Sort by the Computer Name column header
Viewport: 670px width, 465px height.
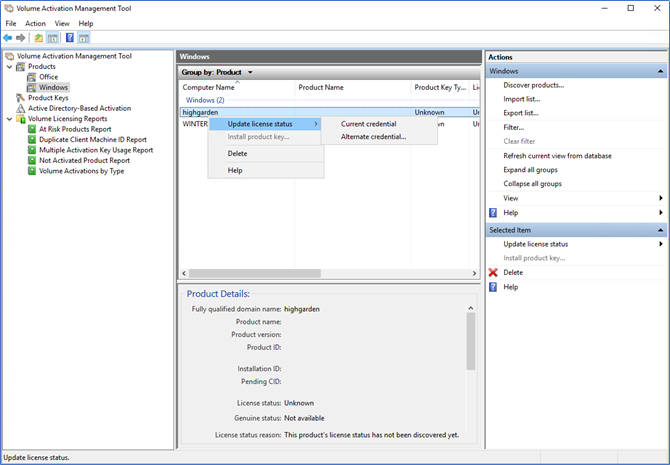pos(237,87)
